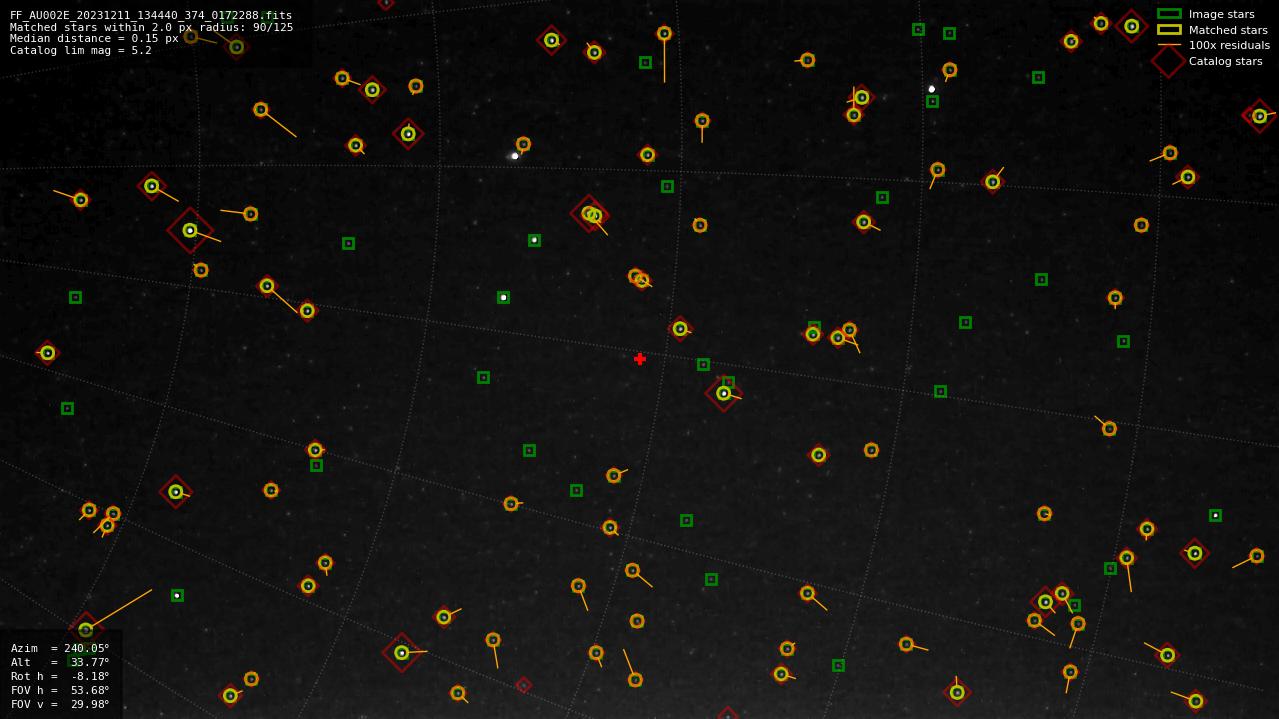Click the FF_AU002E .fits file name text

pyautogui.click(x=151, y=15)
